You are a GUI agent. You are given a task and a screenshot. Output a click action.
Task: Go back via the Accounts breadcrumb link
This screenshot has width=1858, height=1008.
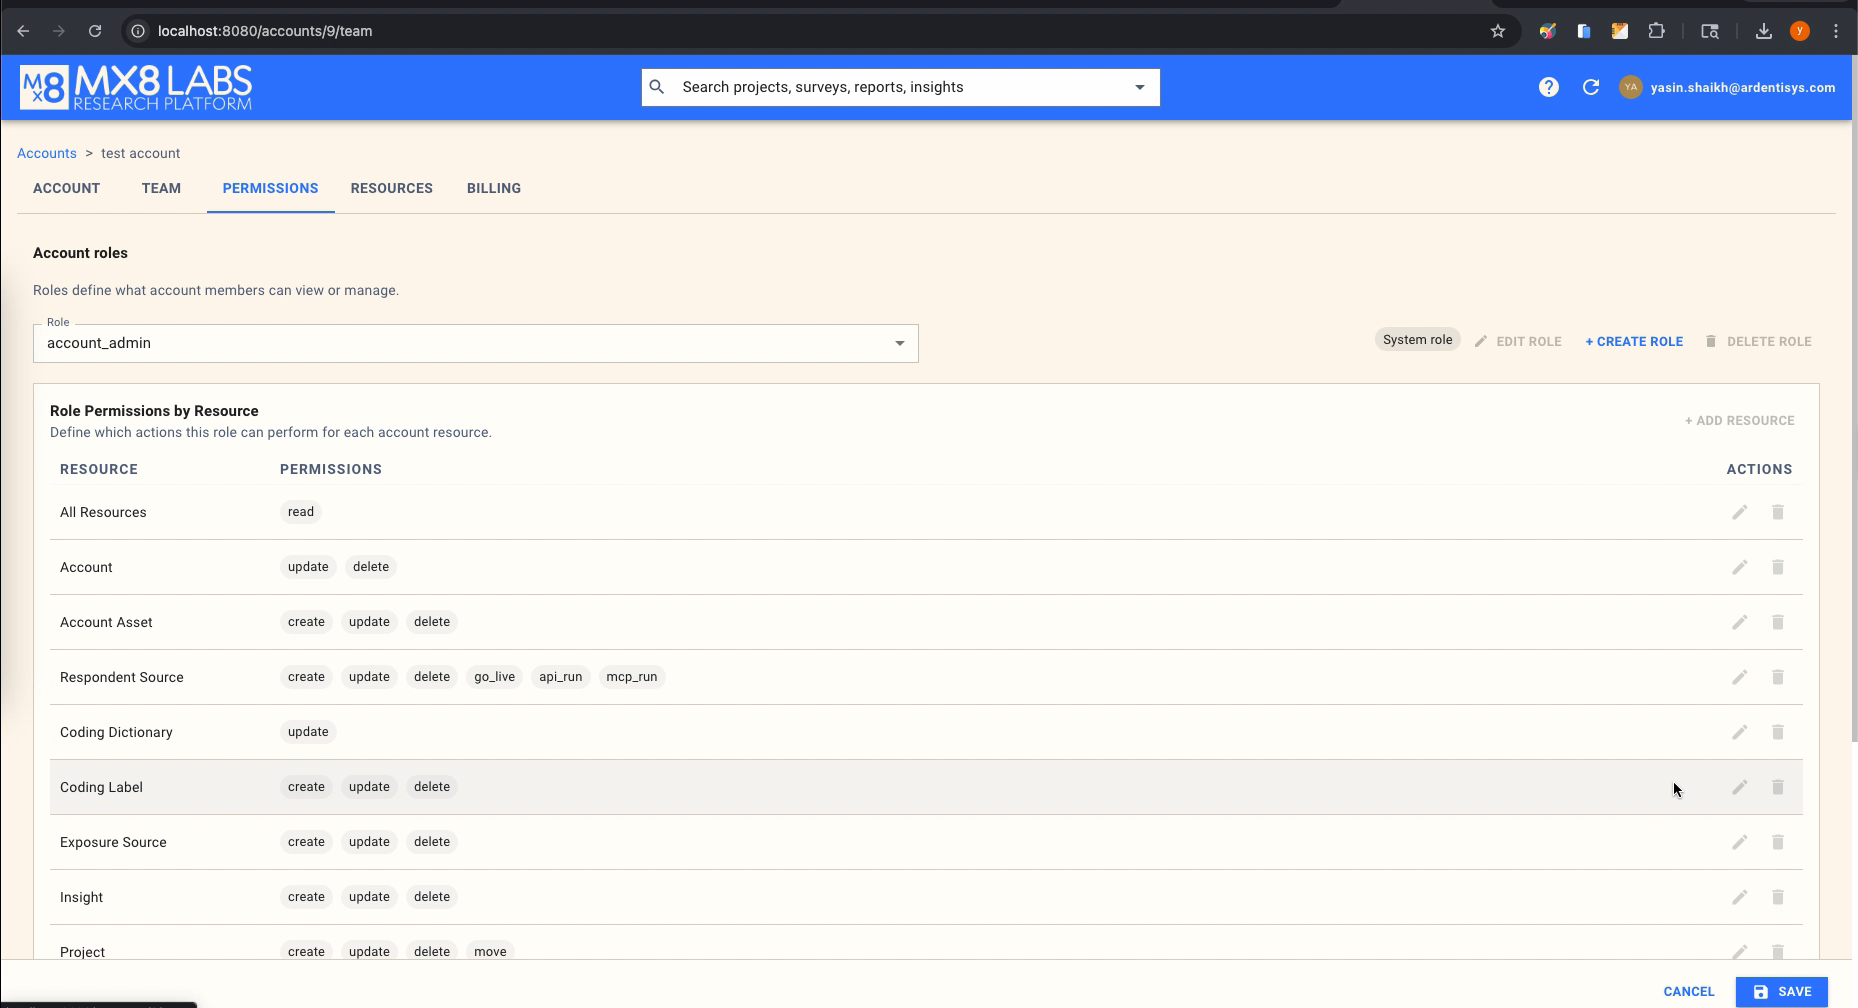[x=46, y=153]
